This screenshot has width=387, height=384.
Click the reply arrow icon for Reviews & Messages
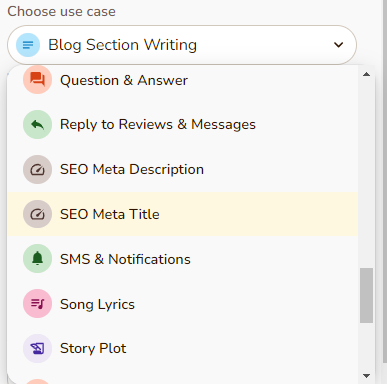37,125
